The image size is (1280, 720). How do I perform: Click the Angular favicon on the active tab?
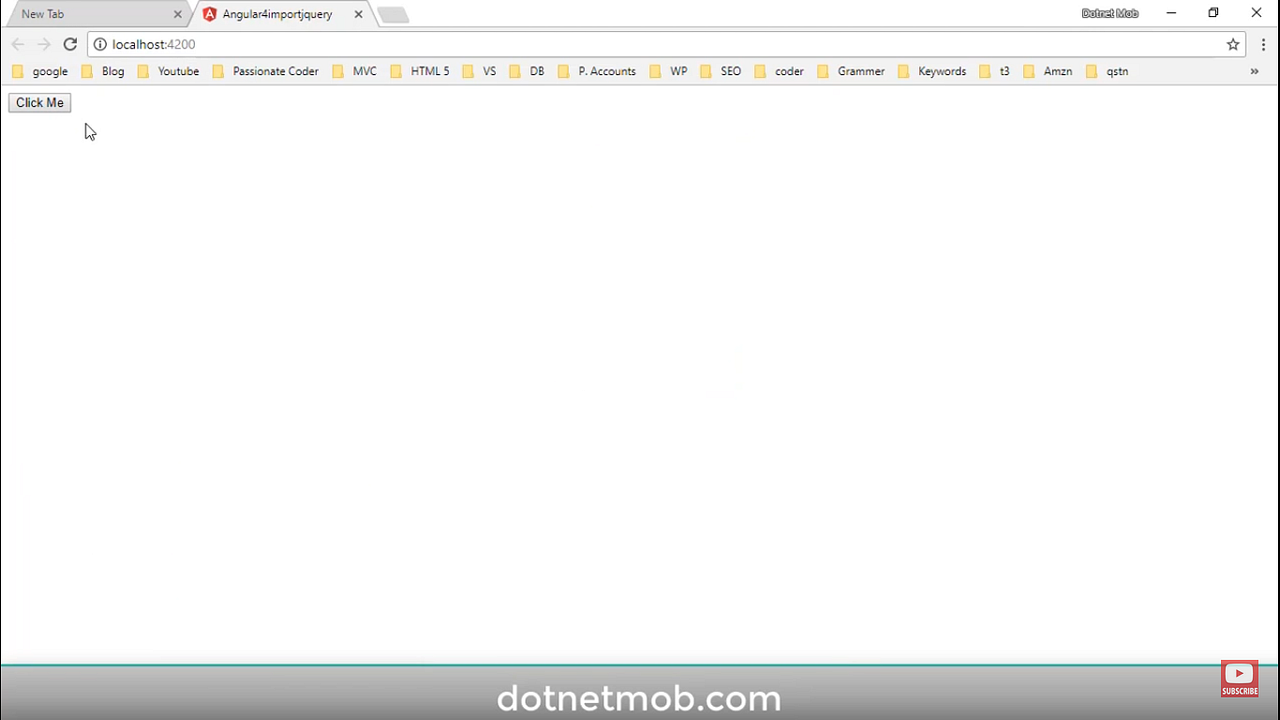[210, 13]
